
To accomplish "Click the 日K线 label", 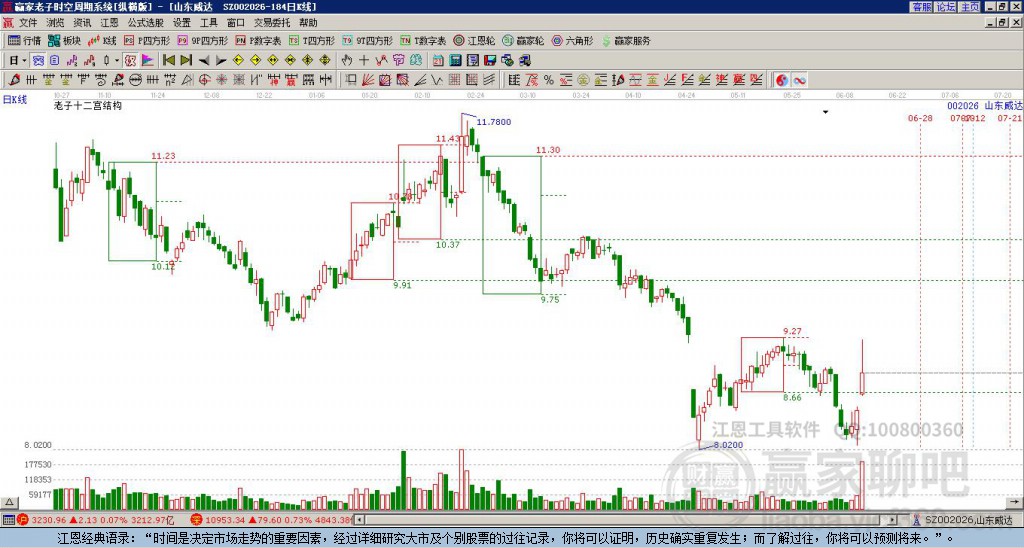I will [14, 100].
